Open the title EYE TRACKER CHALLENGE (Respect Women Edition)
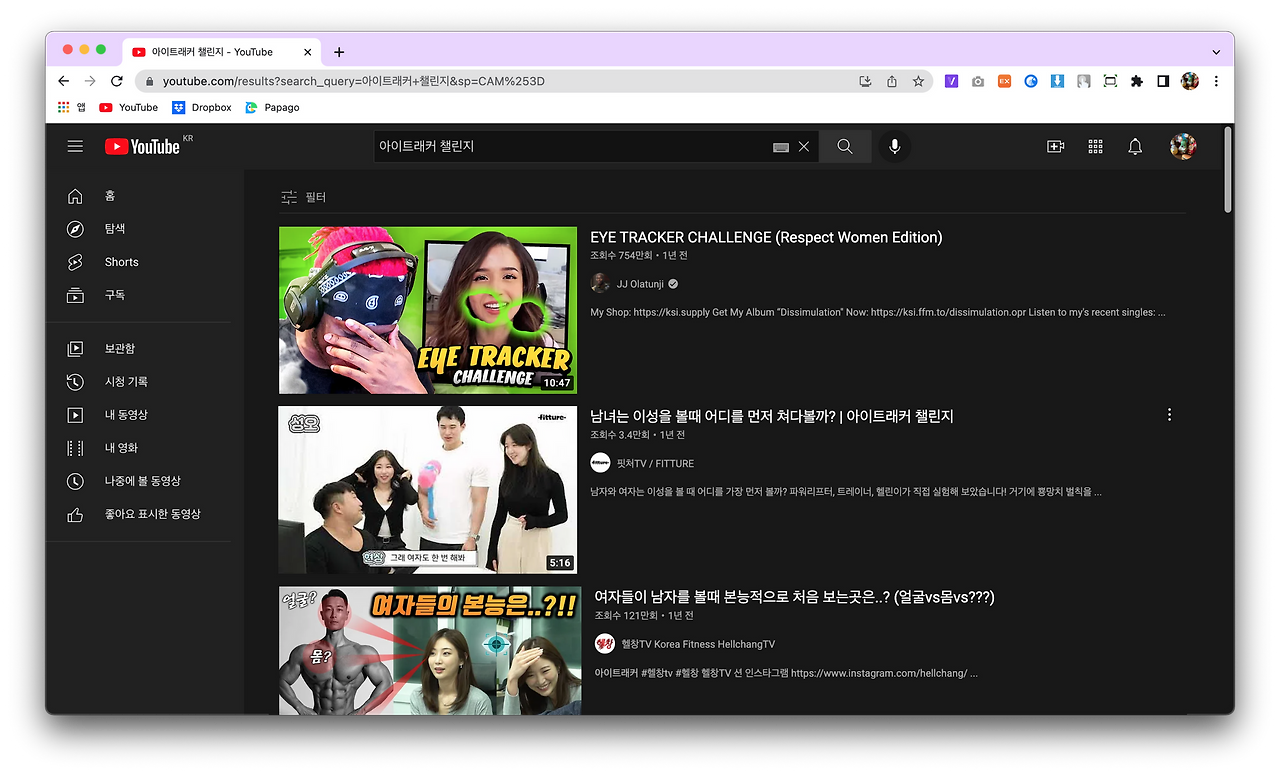 click(x=766, y=237)
